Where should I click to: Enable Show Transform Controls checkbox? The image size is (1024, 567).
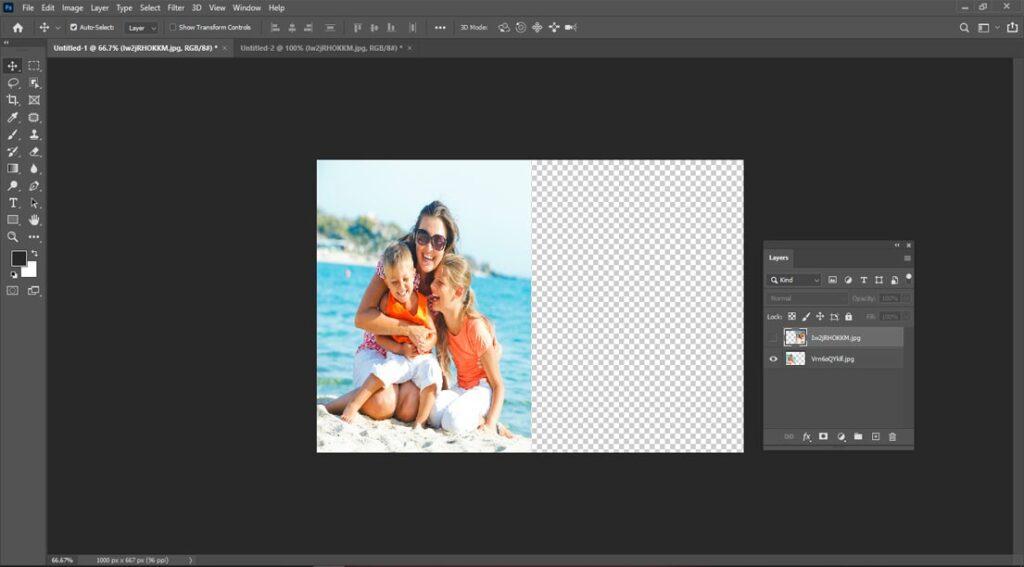coord(173,27)
